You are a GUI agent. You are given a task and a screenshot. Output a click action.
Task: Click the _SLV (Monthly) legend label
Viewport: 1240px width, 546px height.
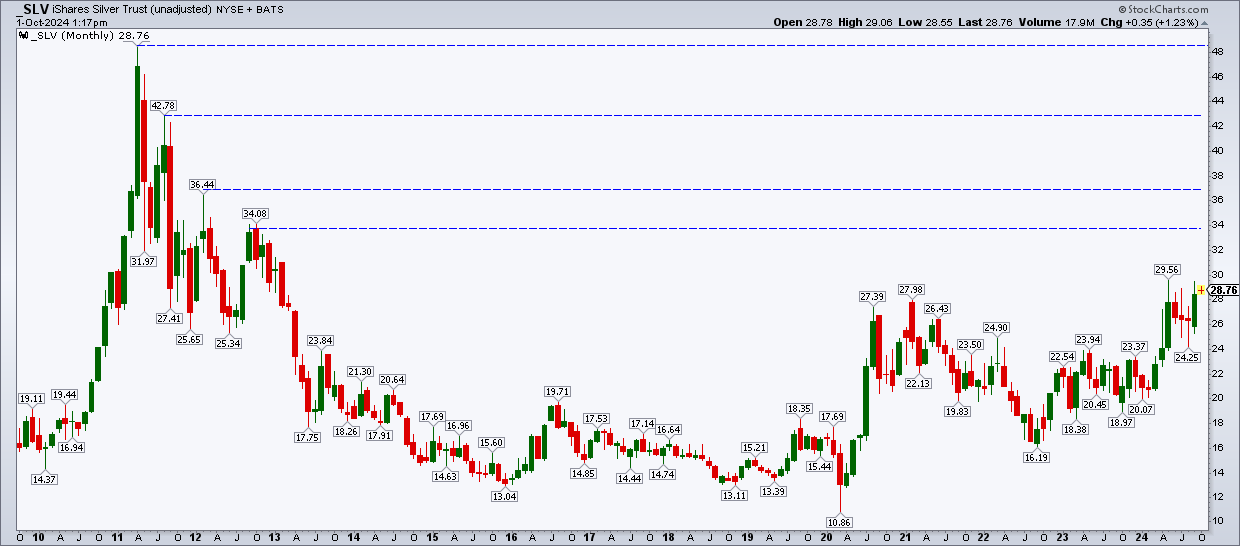pyautogui.click(x=71, y=35)
